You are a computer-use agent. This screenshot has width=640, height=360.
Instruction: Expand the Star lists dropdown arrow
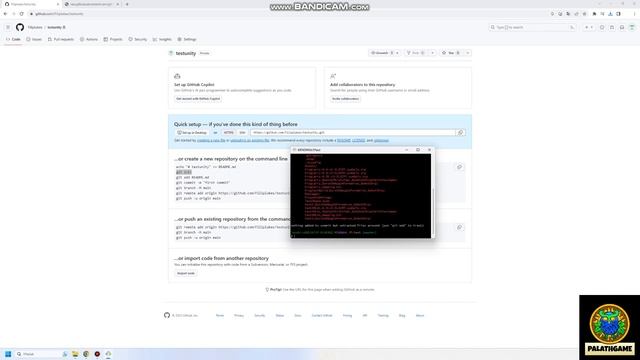pyautogui.click(x=468, y=53)
